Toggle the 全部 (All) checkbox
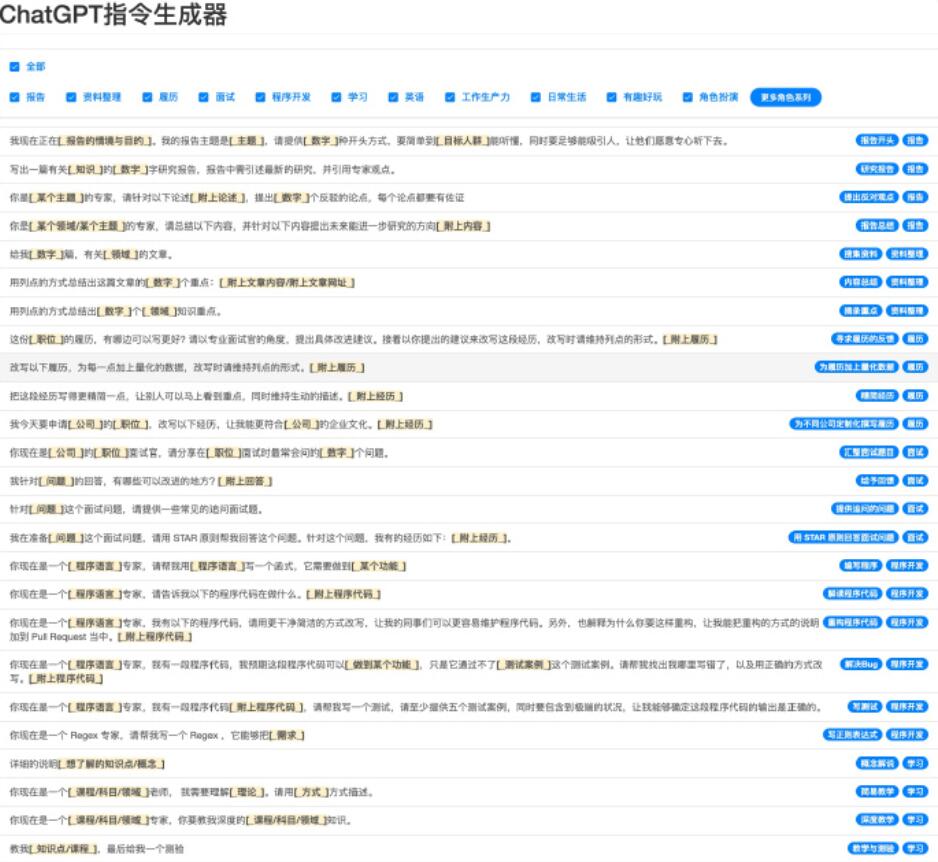Screen dimensions: 938x862 [x=14, y=67]
